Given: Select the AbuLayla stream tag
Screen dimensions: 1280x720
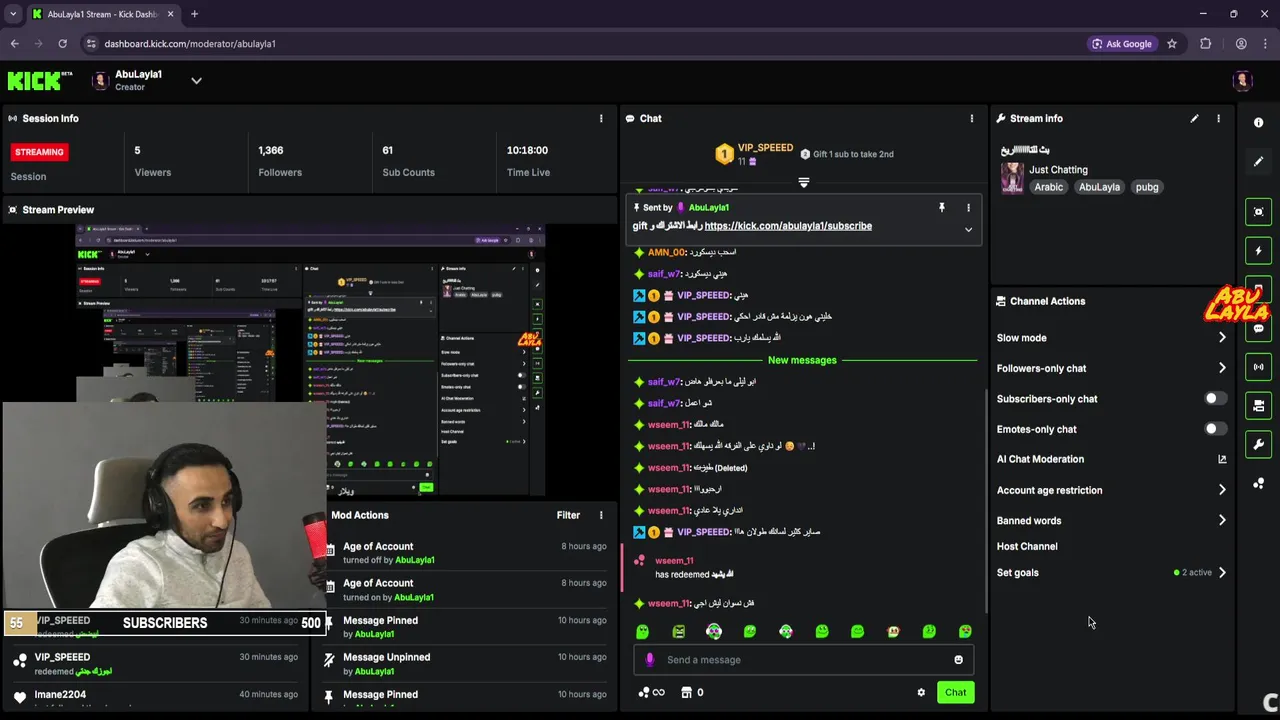Looking at the screenshot, I should pos(1099,187).
